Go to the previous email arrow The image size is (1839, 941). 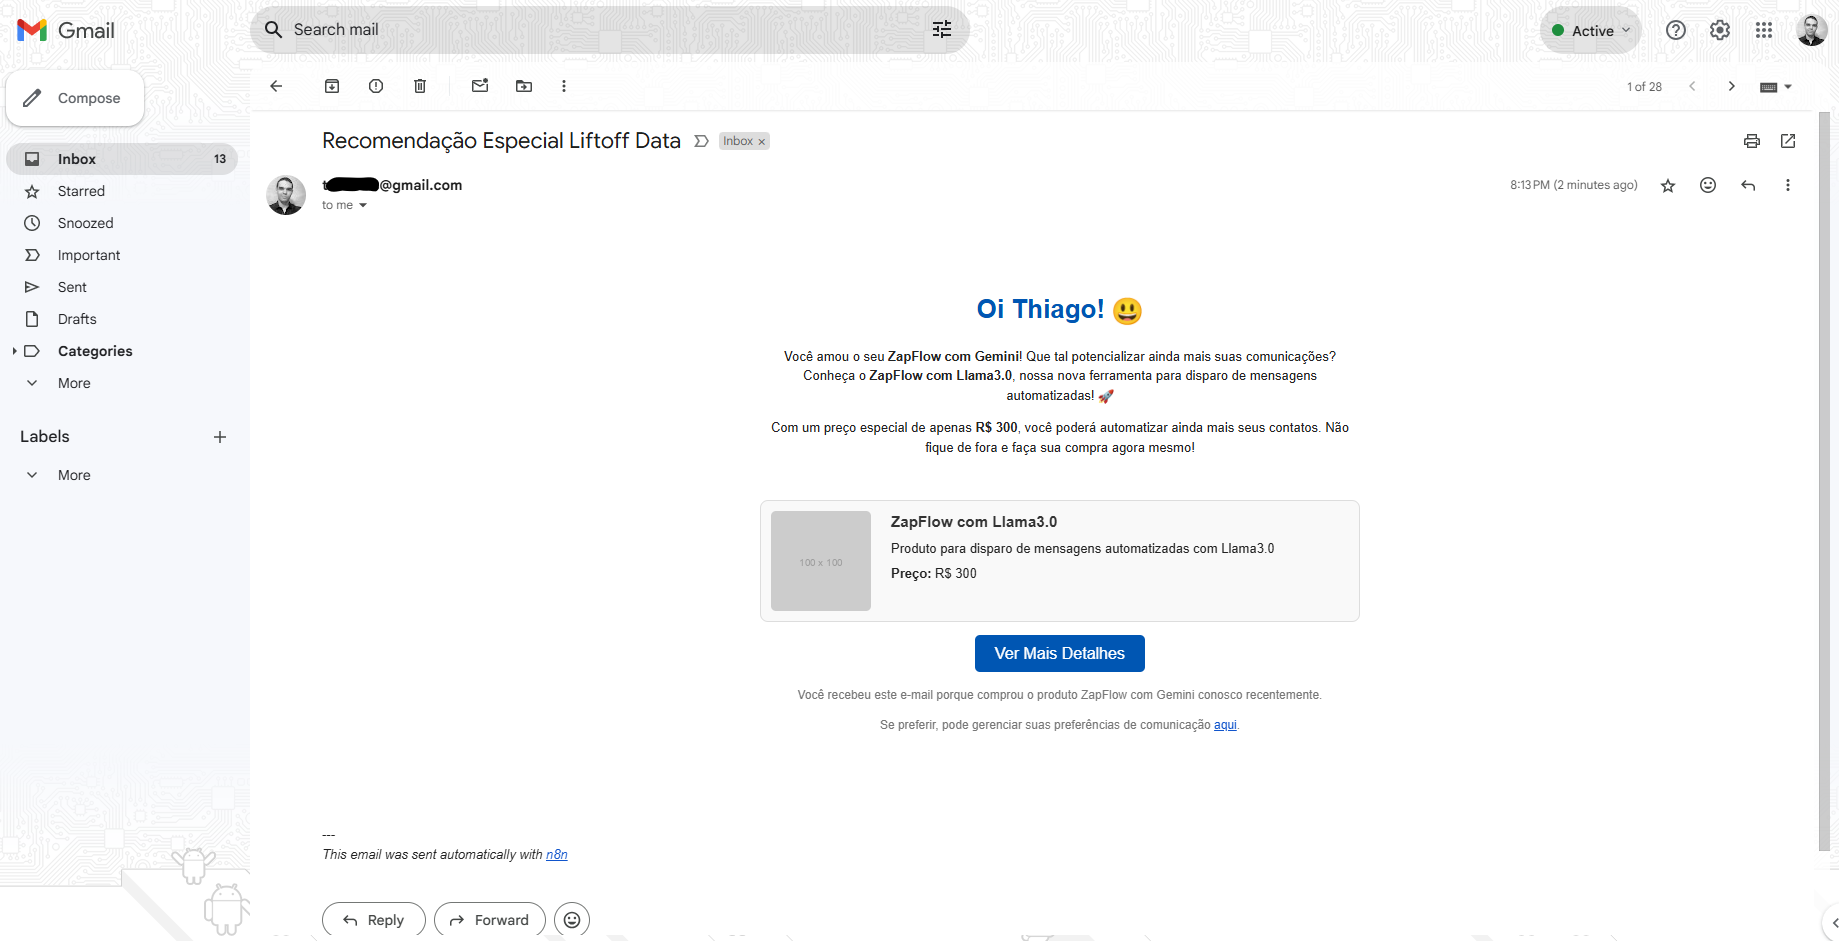(x=1692, y=86)
